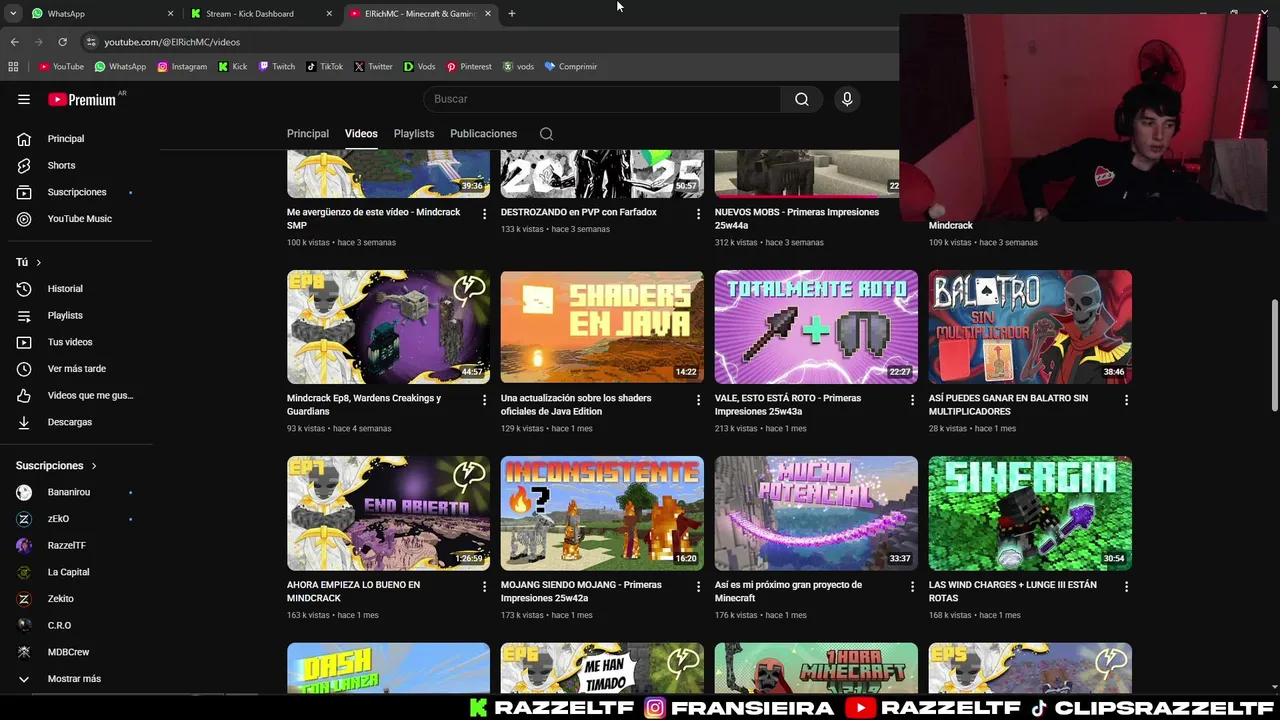The width and height of the screenshot is (1280, 720).
Task: Go back in browser history
Action: [14, 42]
